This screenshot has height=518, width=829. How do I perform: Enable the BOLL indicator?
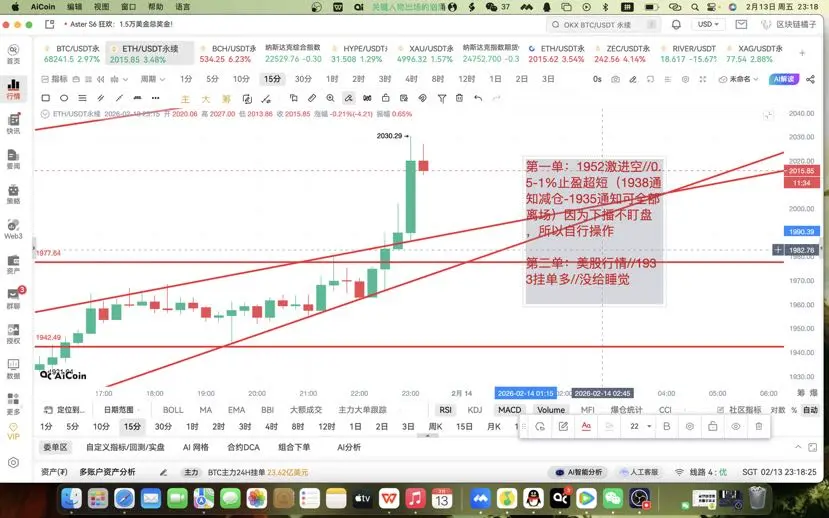(x=173, y=410)
